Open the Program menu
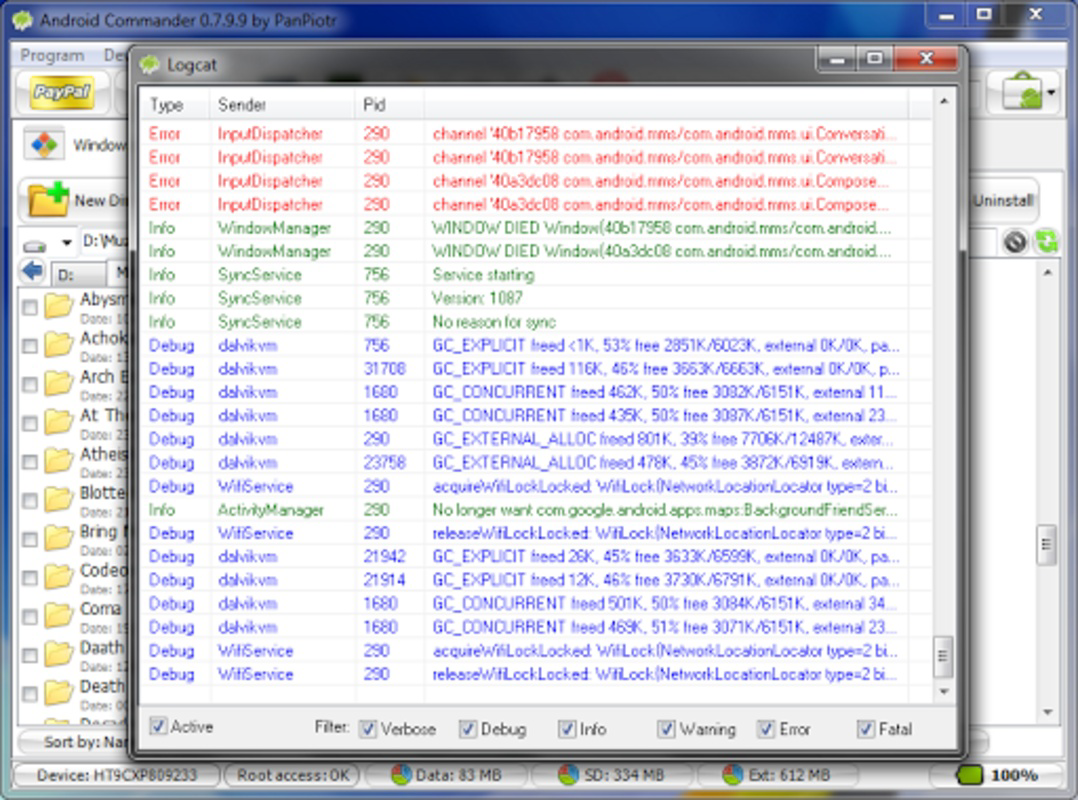1078x800 pixels. coord(52,55)
